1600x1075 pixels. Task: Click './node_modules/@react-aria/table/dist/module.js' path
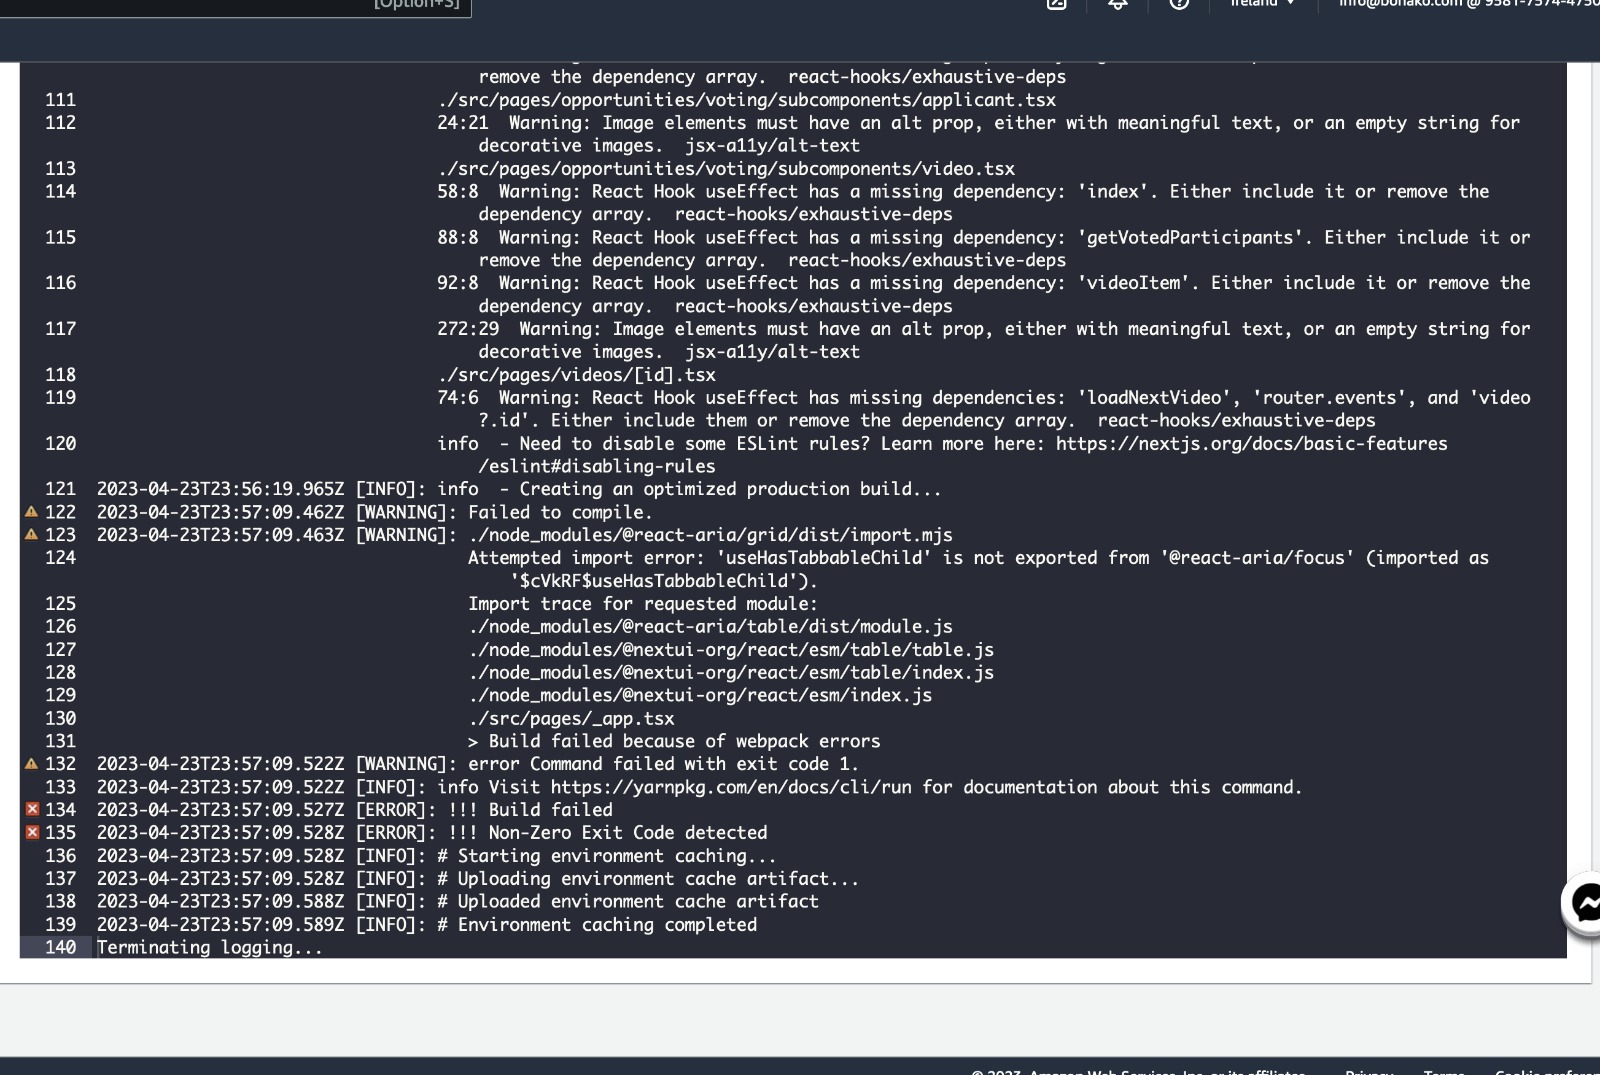[x=710, y=627]
